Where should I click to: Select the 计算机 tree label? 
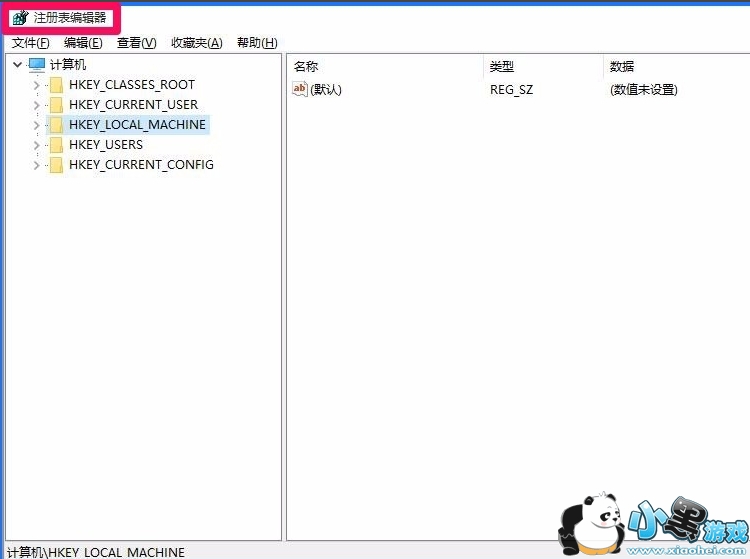coord(68,65)
